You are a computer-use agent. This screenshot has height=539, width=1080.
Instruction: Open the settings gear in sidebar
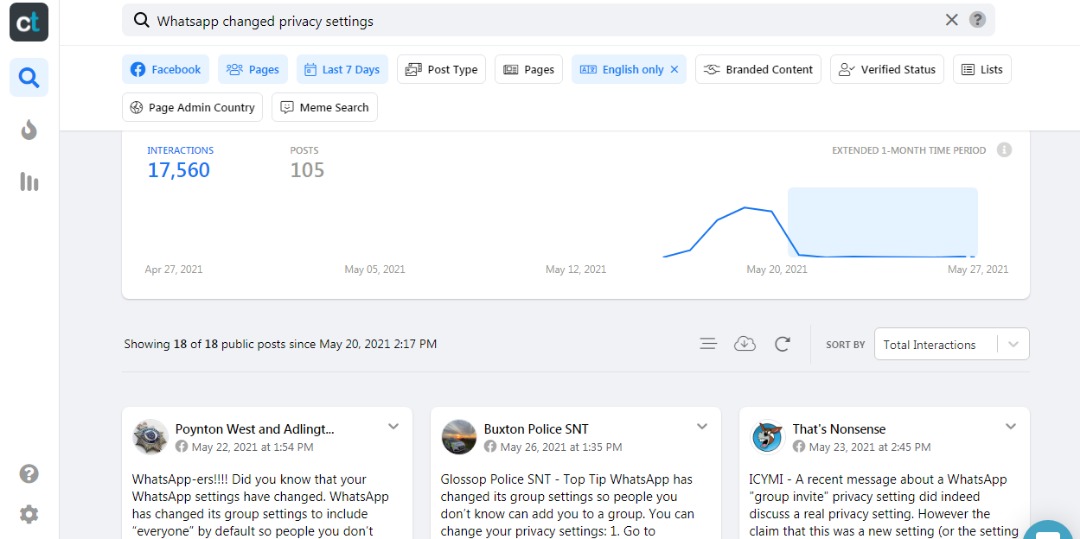[29, 514]
